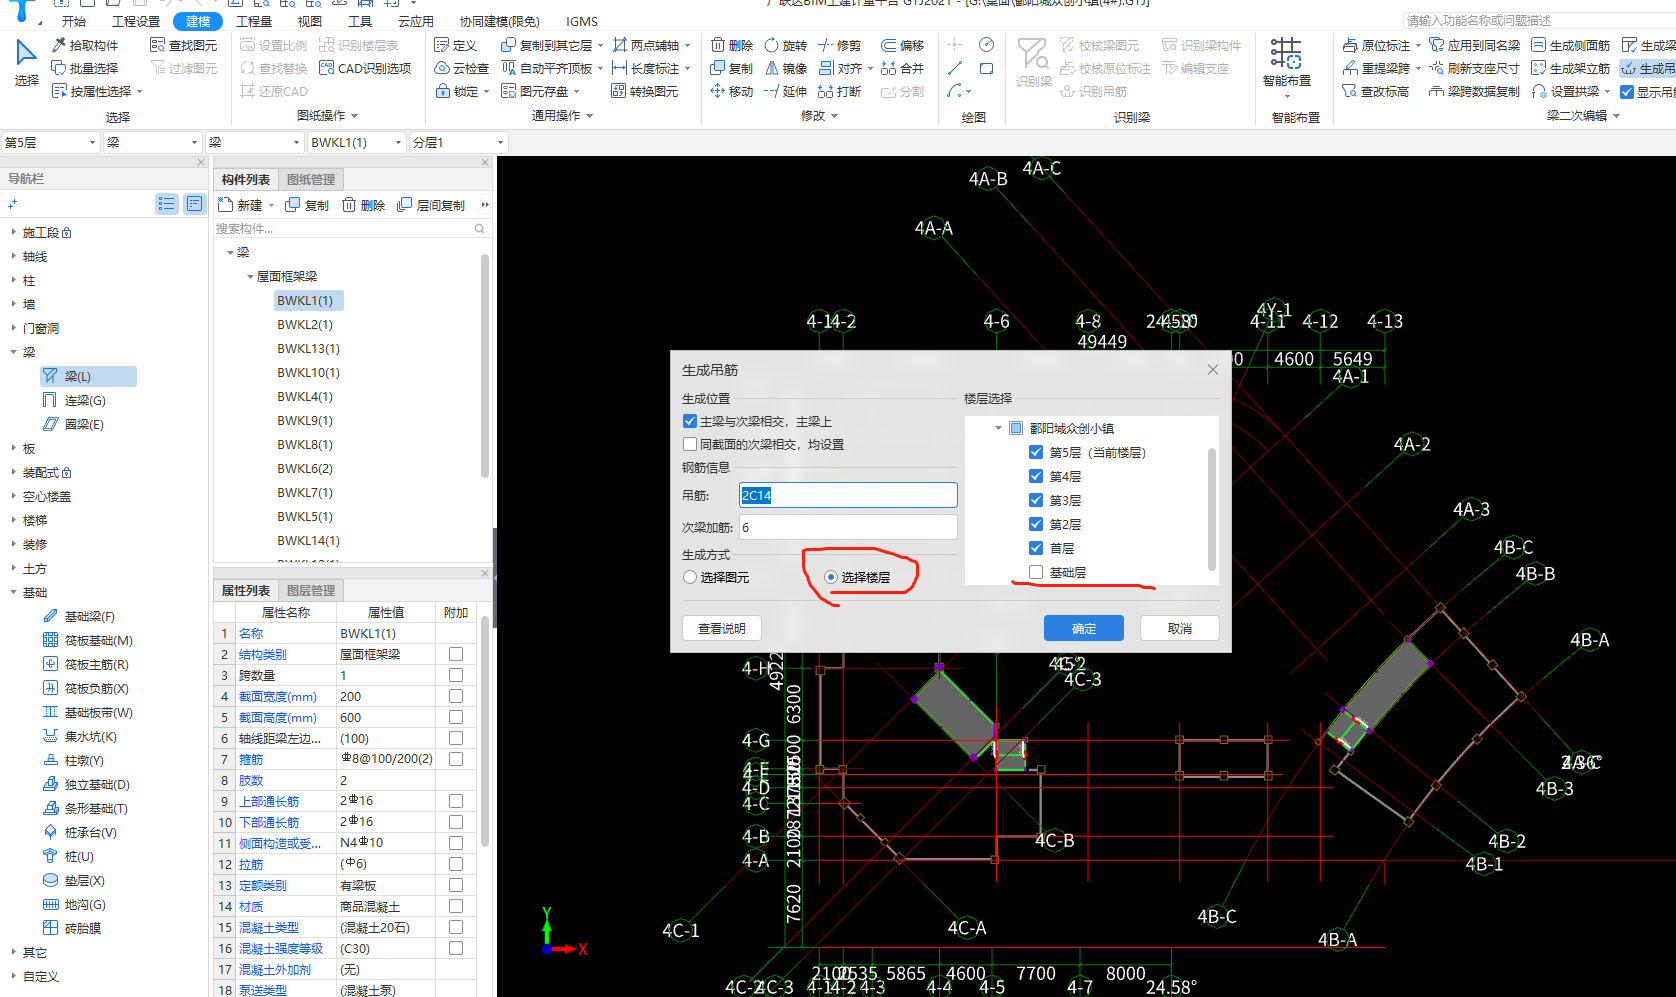Click the 转换图元 convert element tool

point(644,91)
